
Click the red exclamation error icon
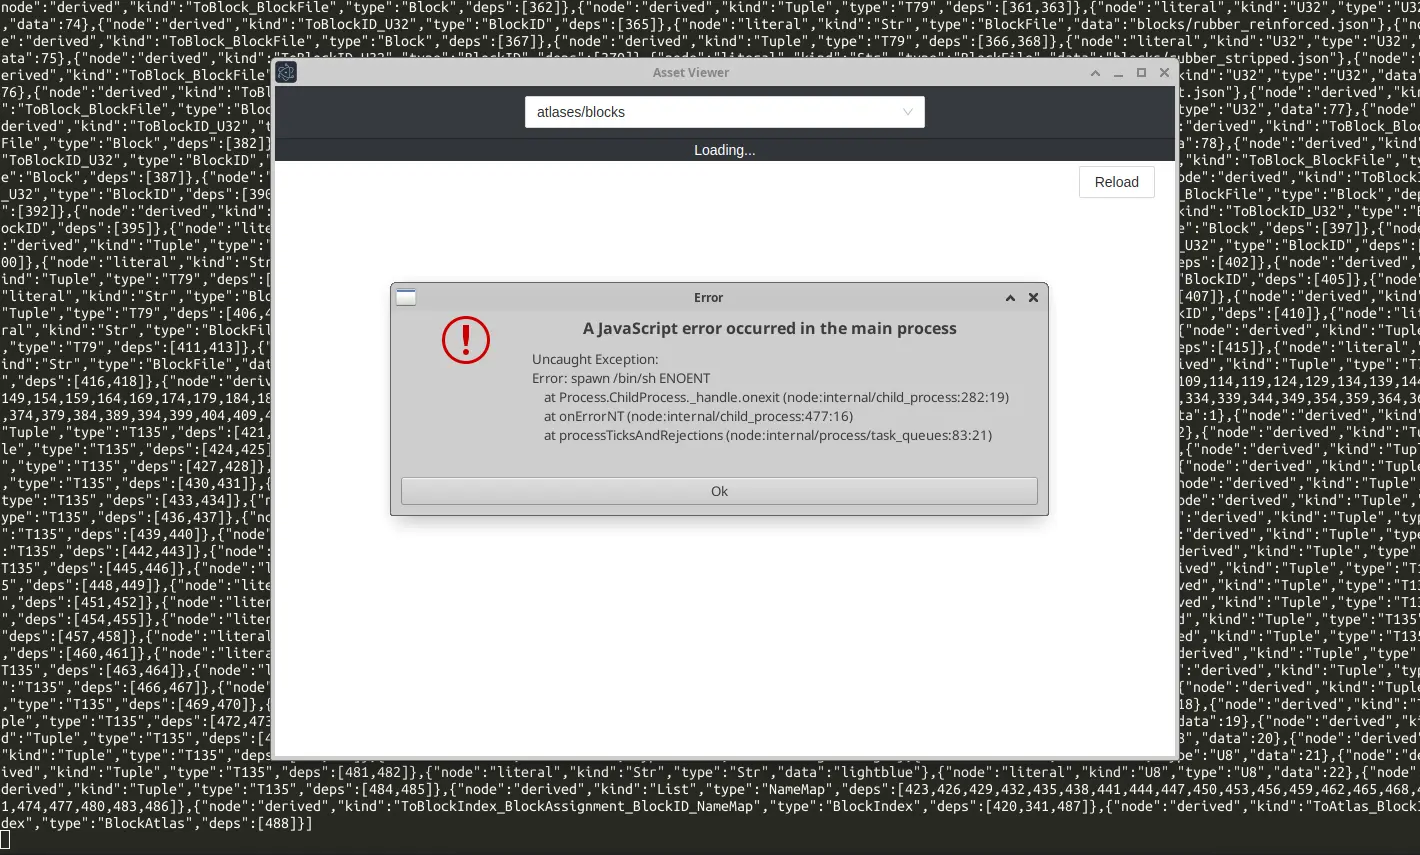466,340
